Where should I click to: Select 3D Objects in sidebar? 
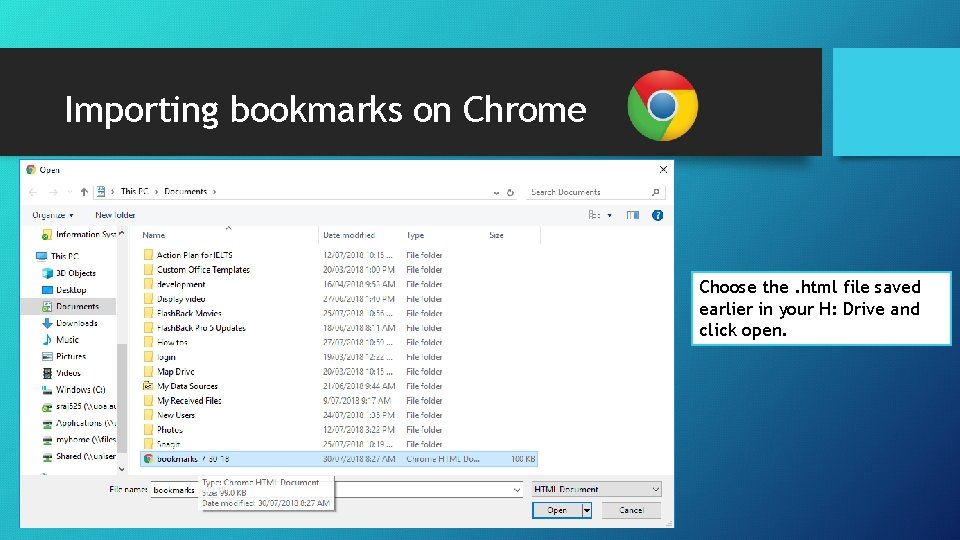pyautogui.click(x=75, y=273)
